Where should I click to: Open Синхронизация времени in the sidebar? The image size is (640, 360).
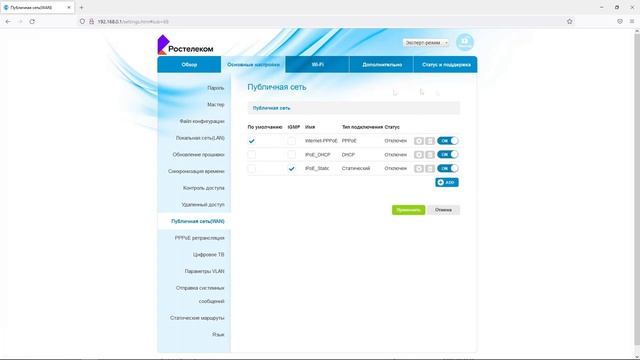coord(196,171)
